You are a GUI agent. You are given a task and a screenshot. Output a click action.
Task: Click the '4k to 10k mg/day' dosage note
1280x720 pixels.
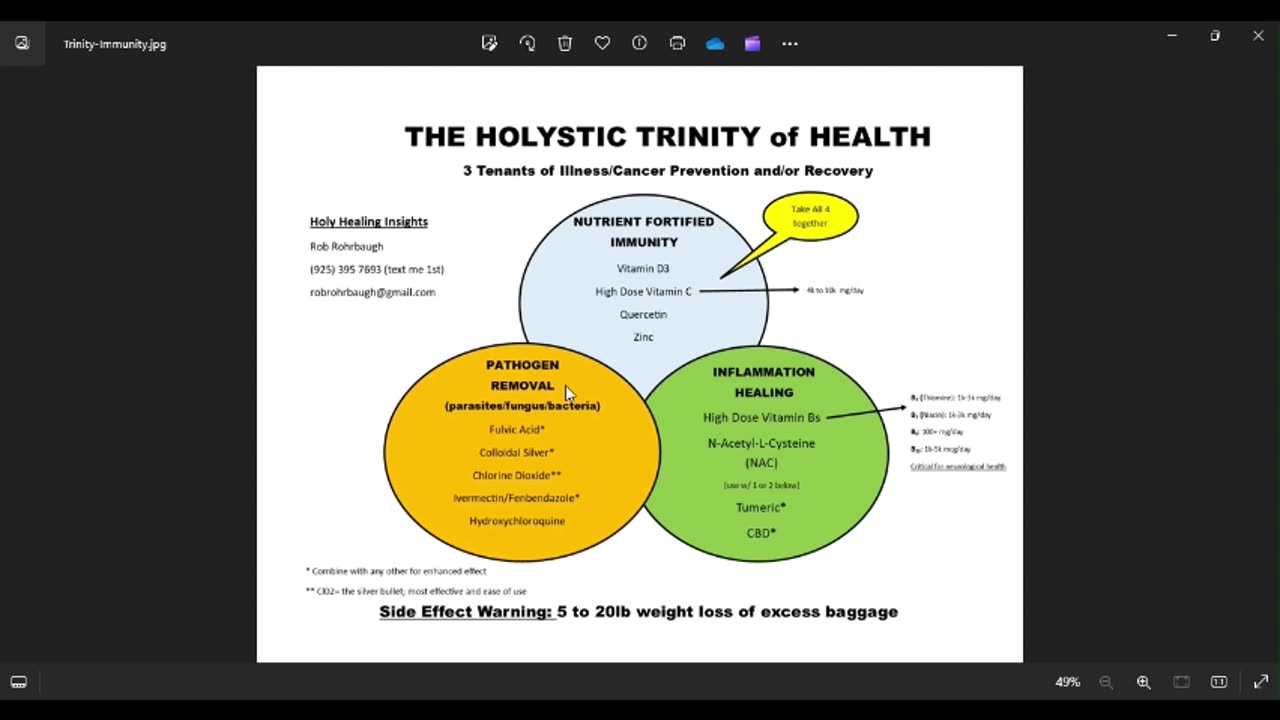[x=835, y=290]
